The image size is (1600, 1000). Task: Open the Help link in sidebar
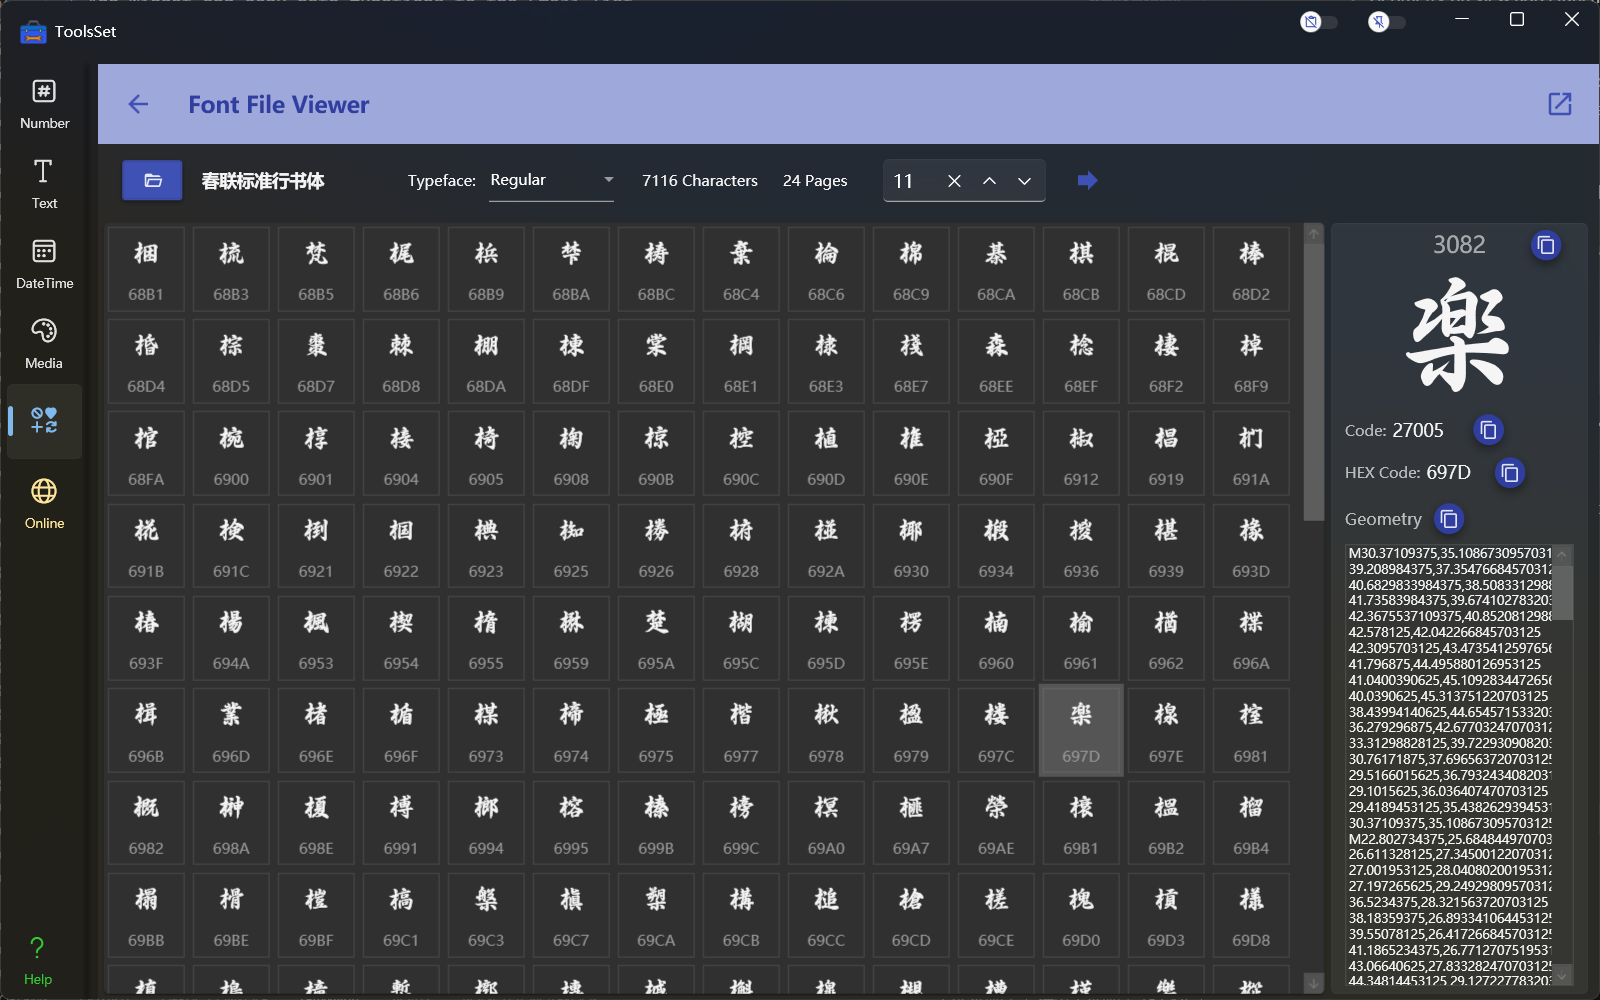(x=38, y=960)
